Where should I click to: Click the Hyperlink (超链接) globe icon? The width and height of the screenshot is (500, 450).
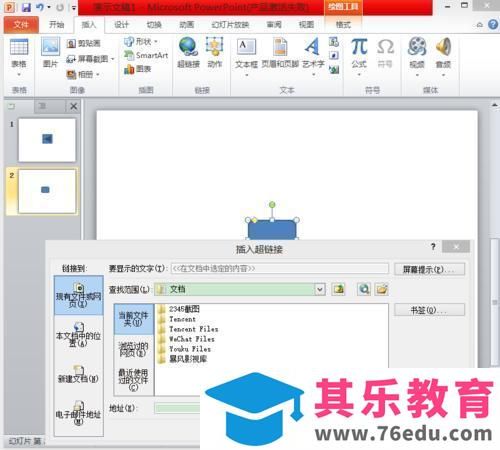(x=188, y=47)
